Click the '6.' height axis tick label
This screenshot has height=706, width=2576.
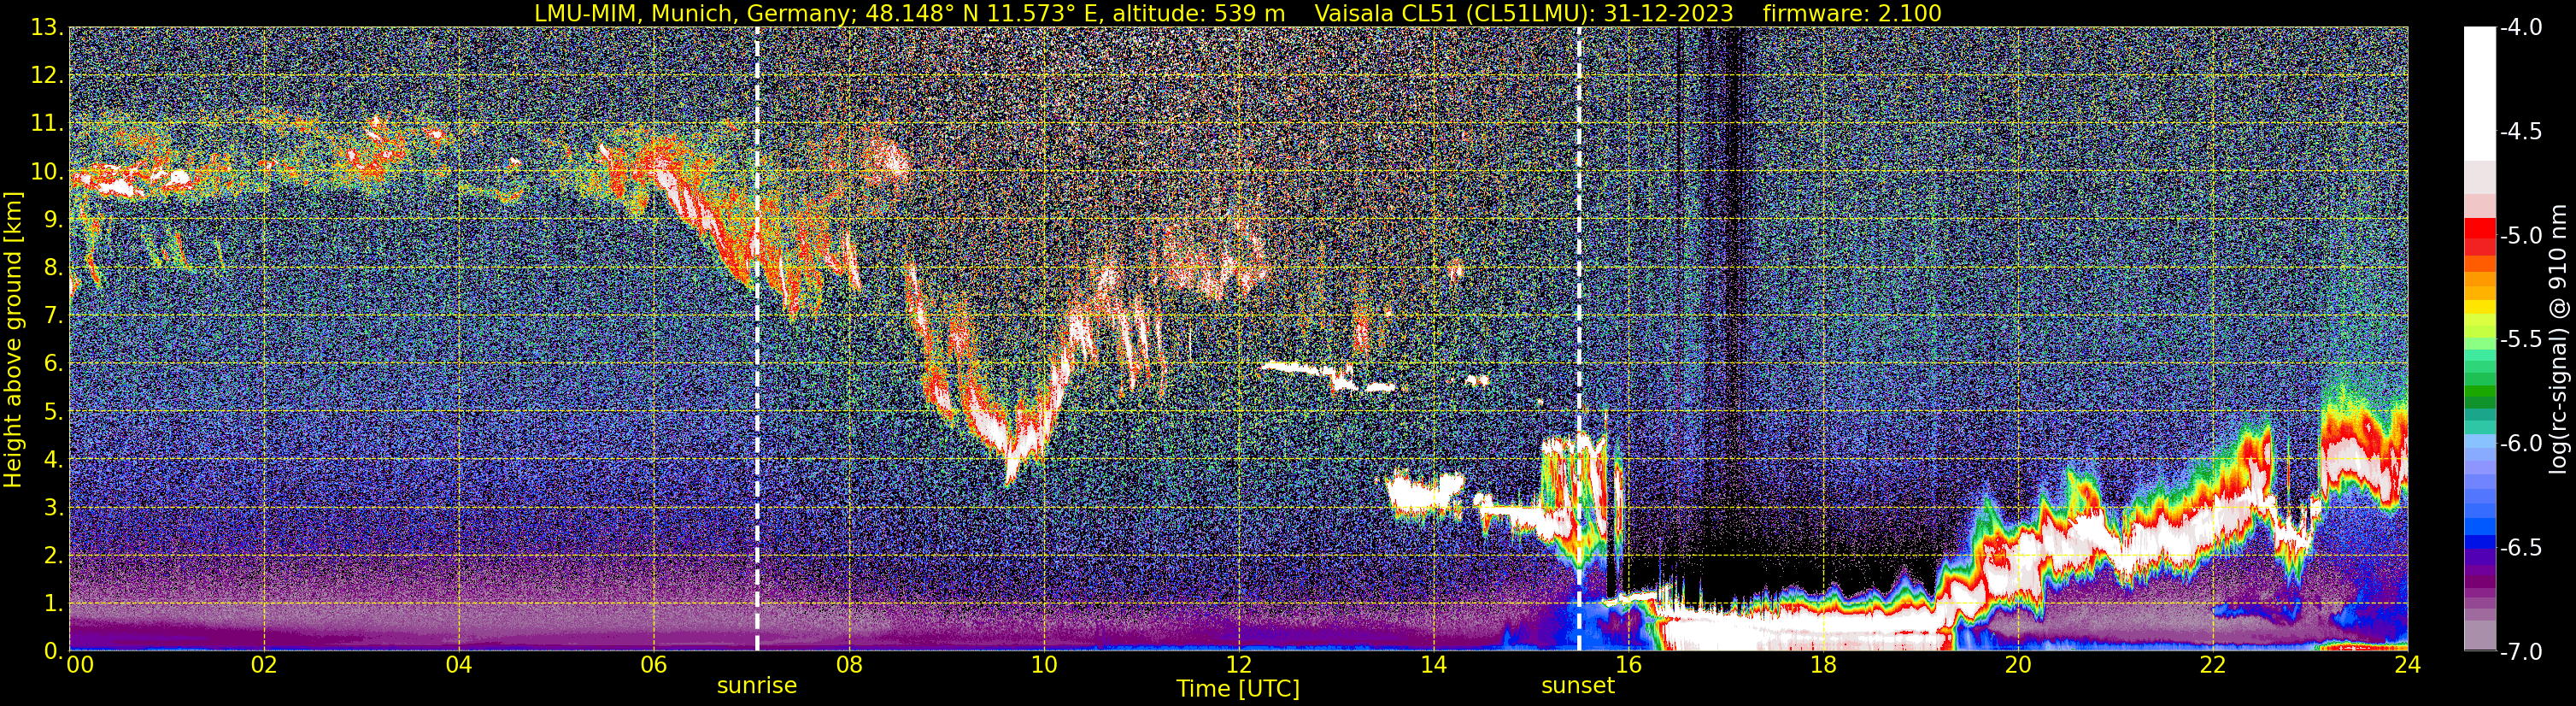click(x=53, y=364)
